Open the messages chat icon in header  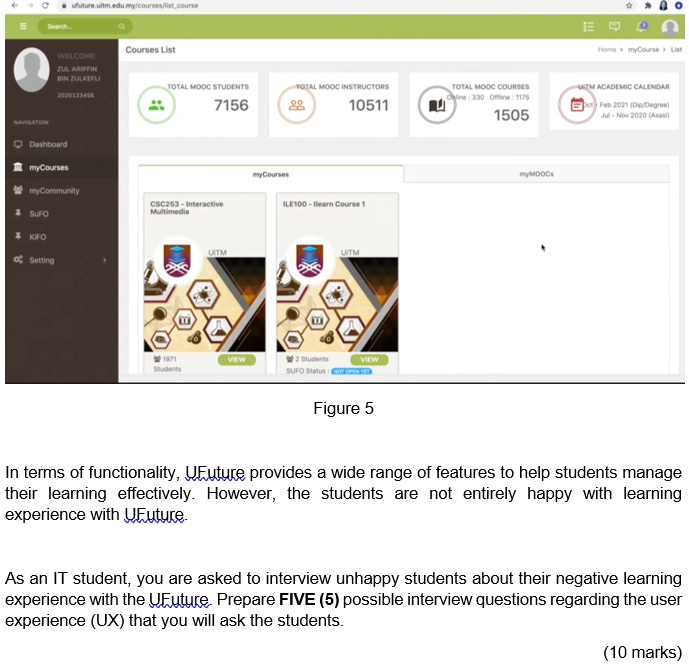coord(614,26)
